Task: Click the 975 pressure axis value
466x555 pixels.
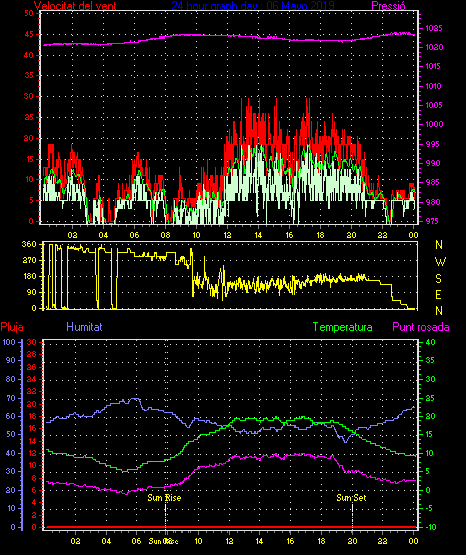Action: (432, 221)
